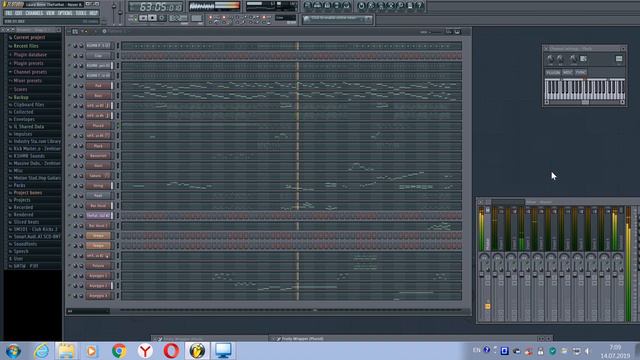Click the fifth view shortcut icon in top toolbar

tap(347, 5)
